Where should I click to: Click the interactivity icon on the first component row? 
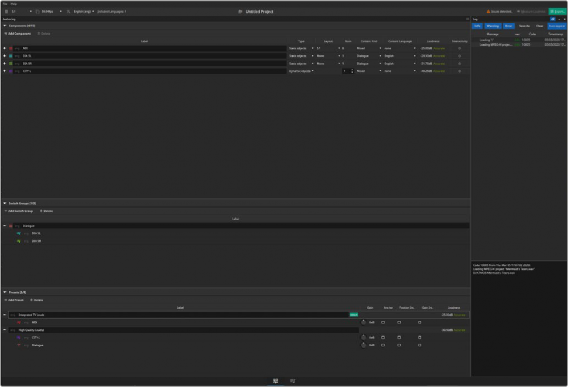(x=459, y=48)
